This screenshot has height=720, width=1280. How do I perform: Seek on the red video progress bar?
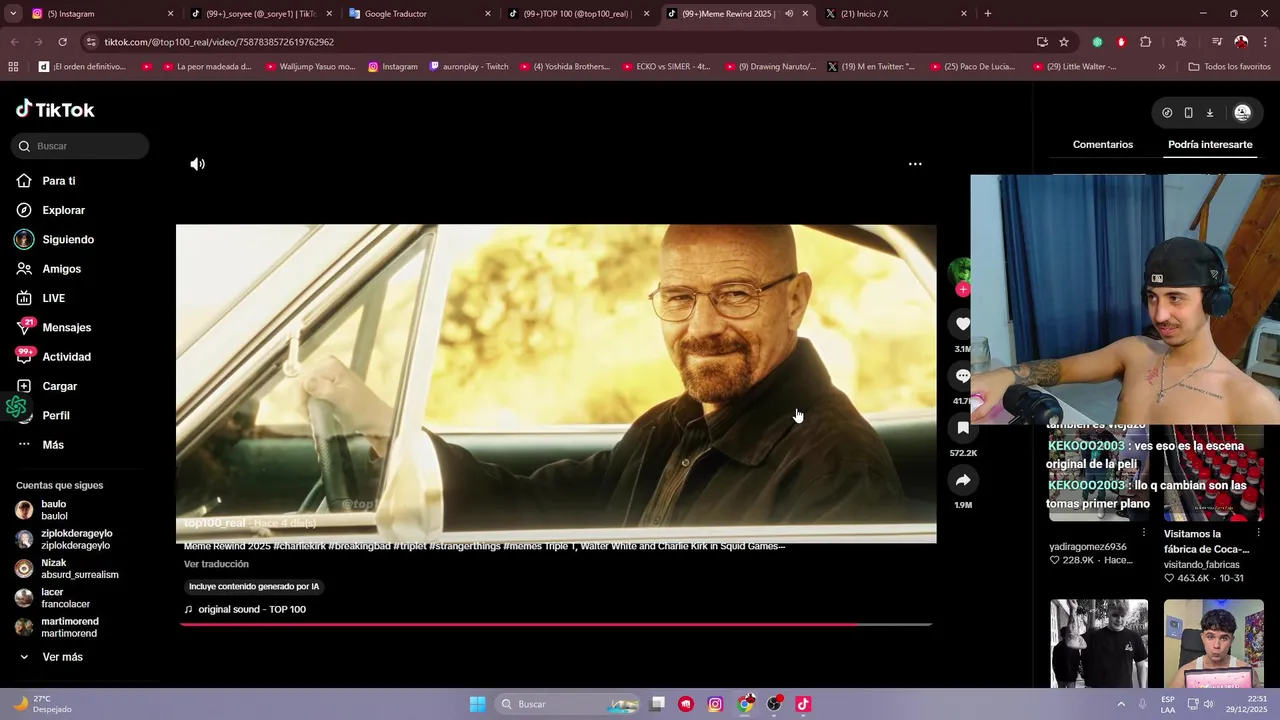coord(555,624)
